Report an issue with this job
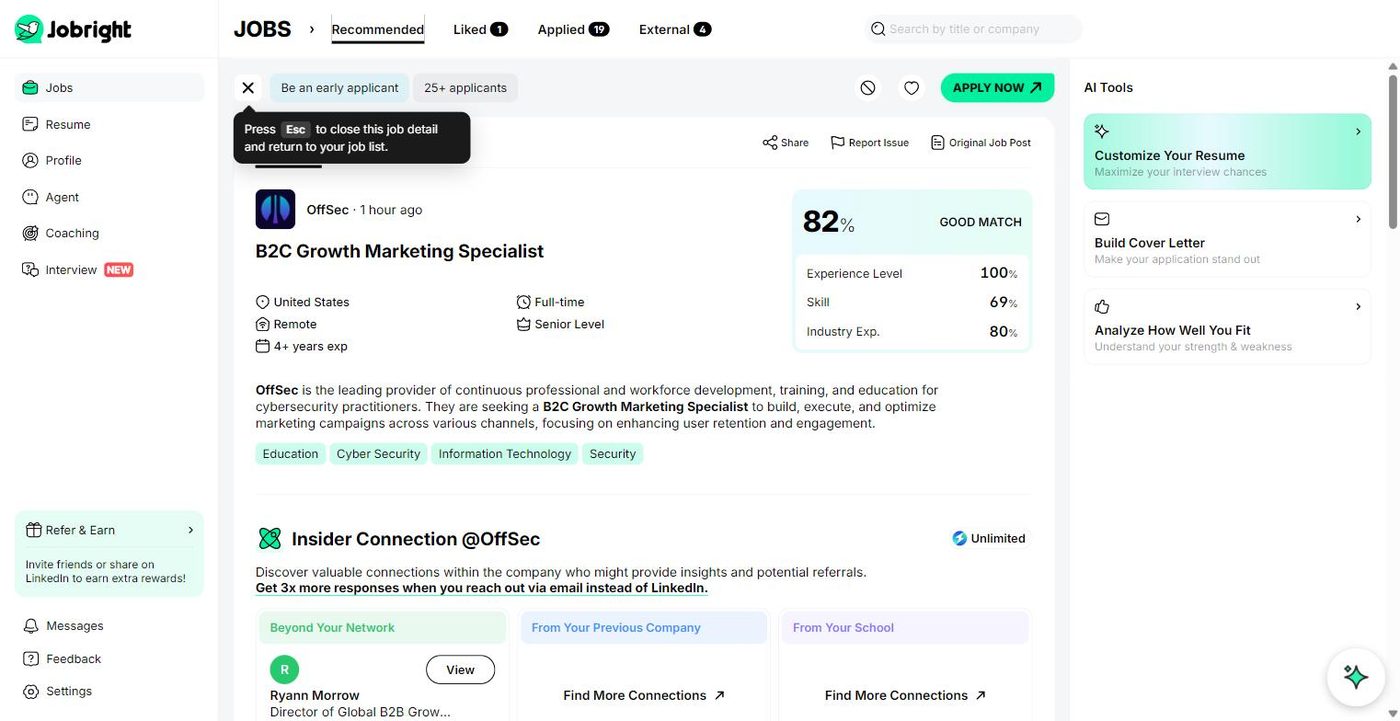This screenshot has height=721, width=1400. coord(870,143)
